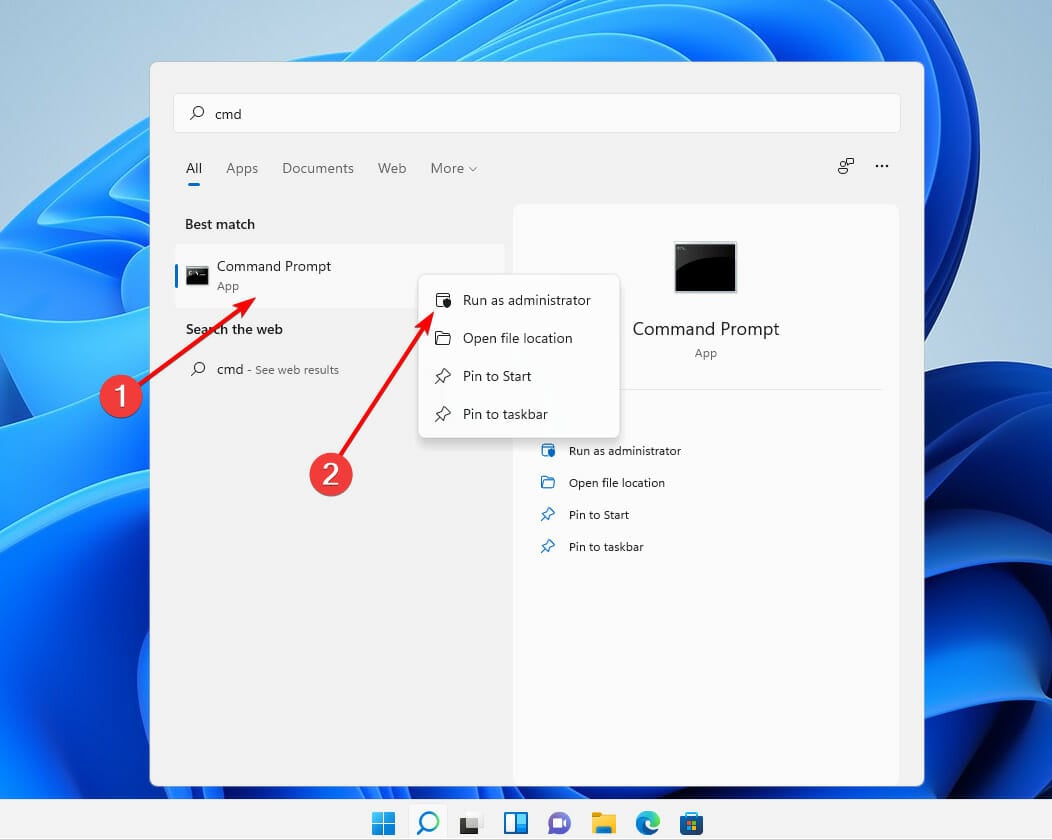Open Task View from taskbar
This screenshot has width=1052, height=840.
(x=472, y=823)
